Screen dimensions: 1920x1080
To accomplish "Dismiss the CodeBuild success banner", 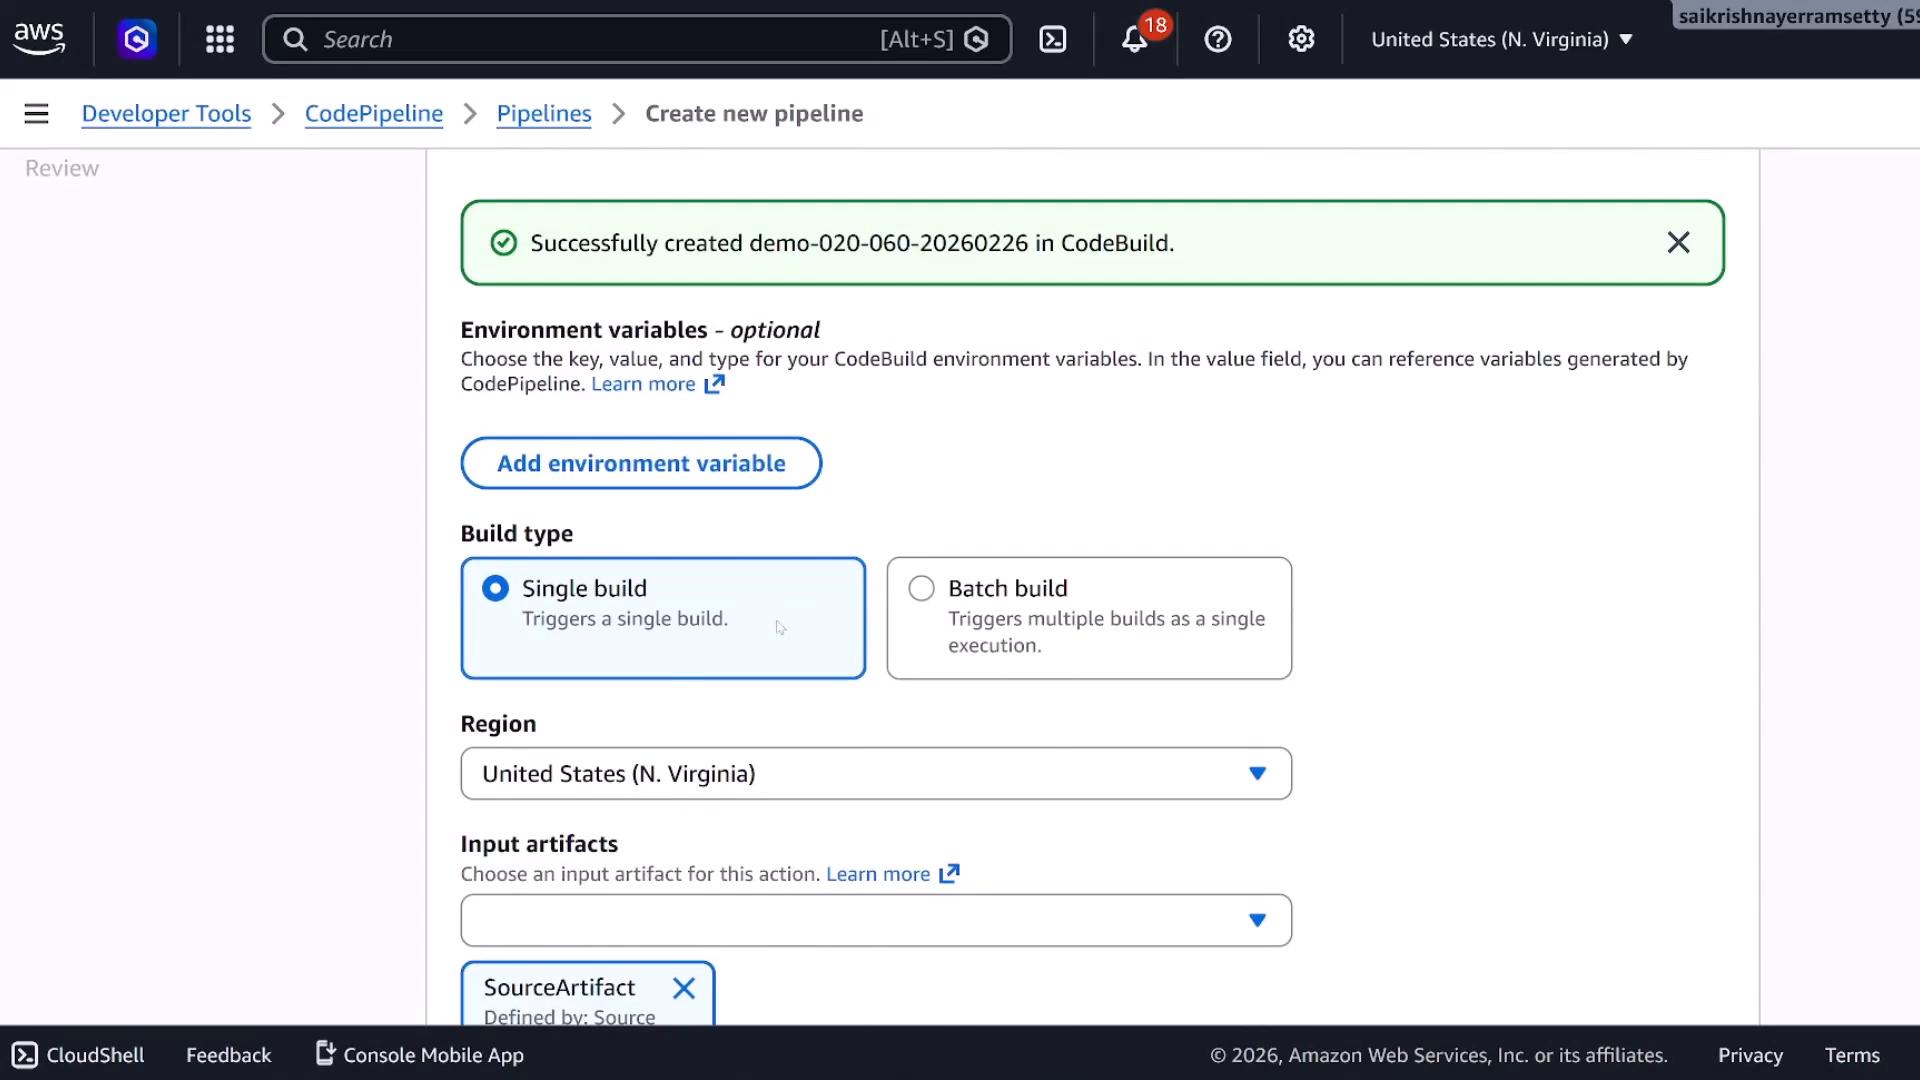I will click(x=1679, y=242).
